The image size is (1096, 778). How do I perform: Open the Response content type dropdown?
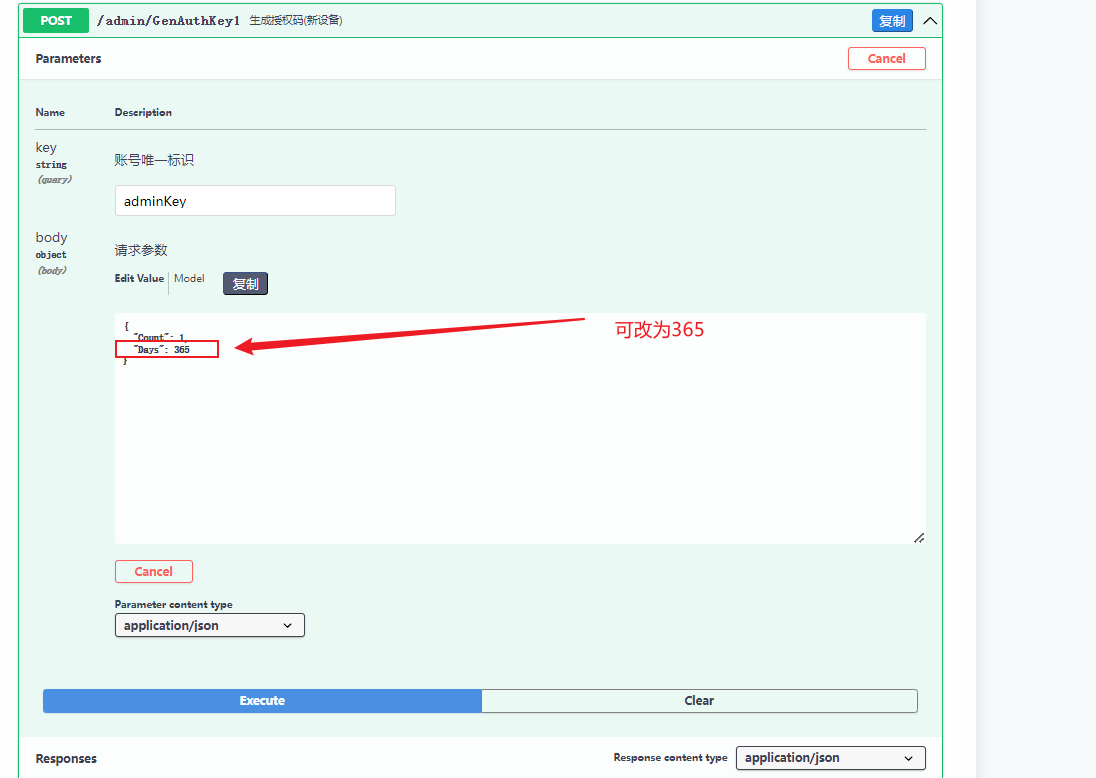[x=830, y=758]
